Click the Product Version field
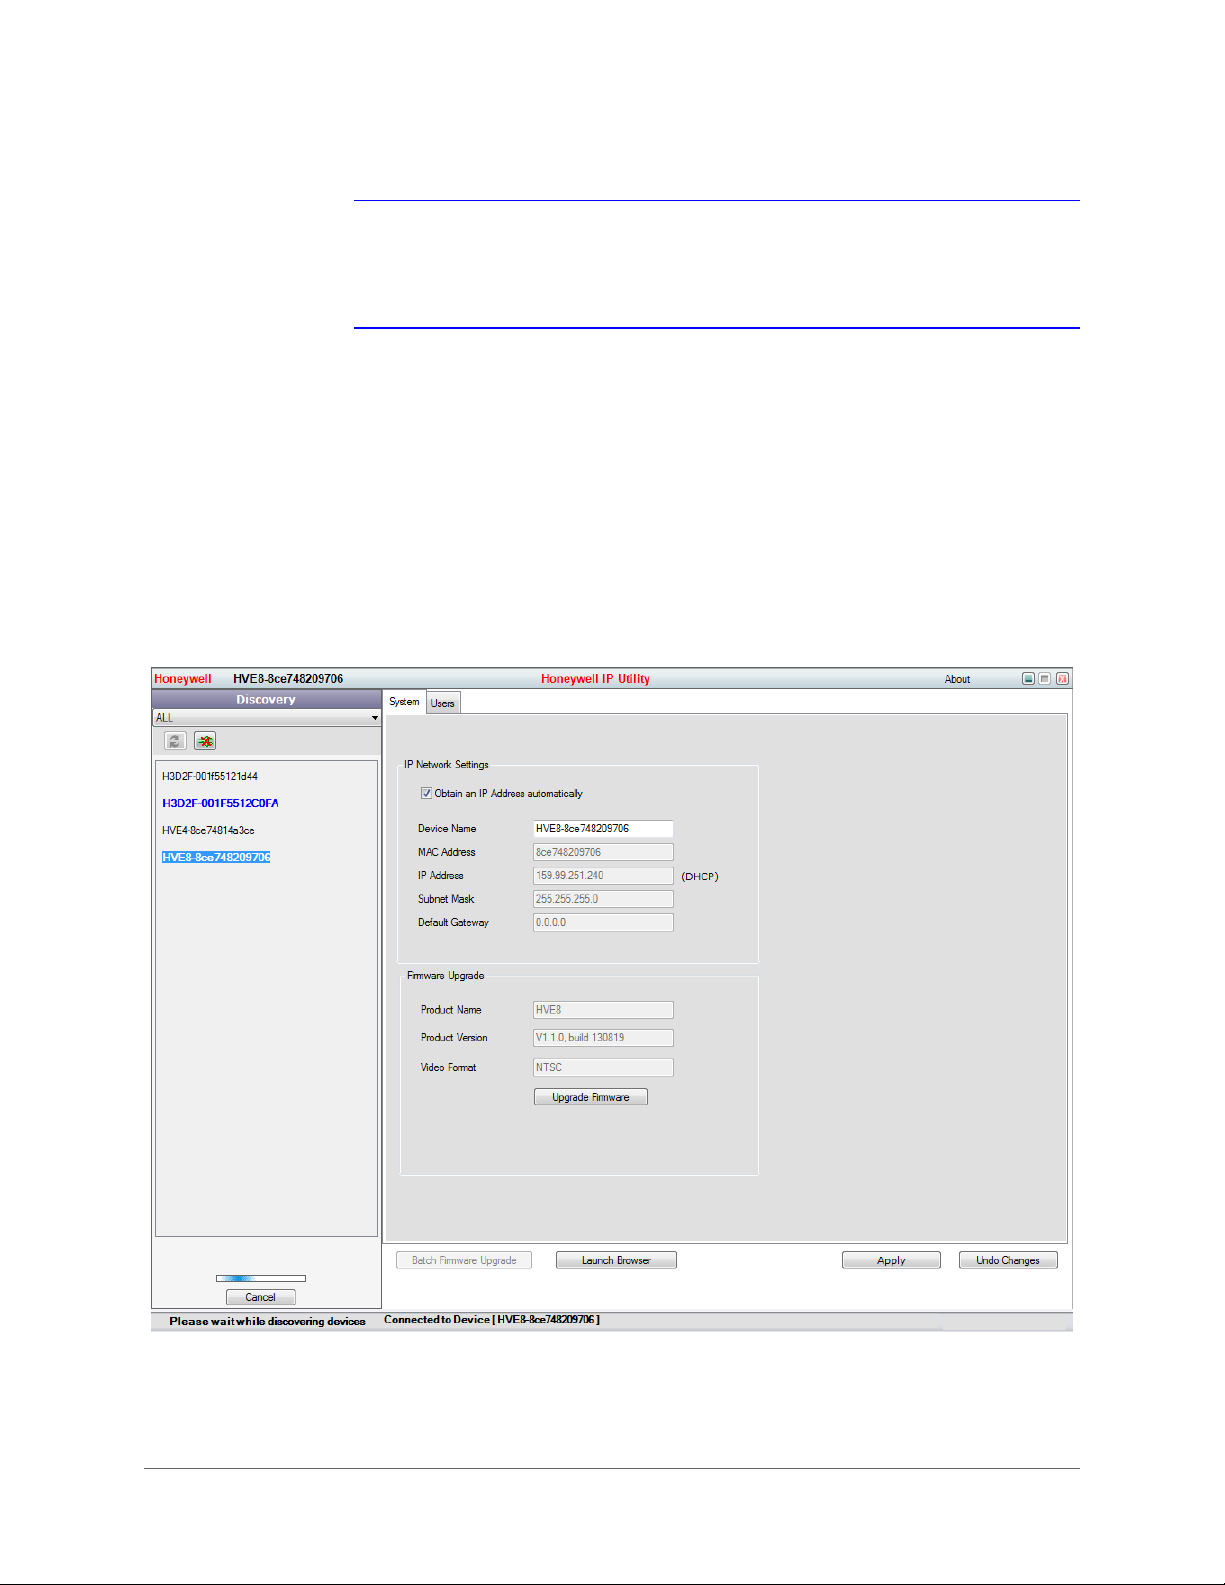Image resolution: width=1225 pixels, height=1585 pixels. 603,1038
